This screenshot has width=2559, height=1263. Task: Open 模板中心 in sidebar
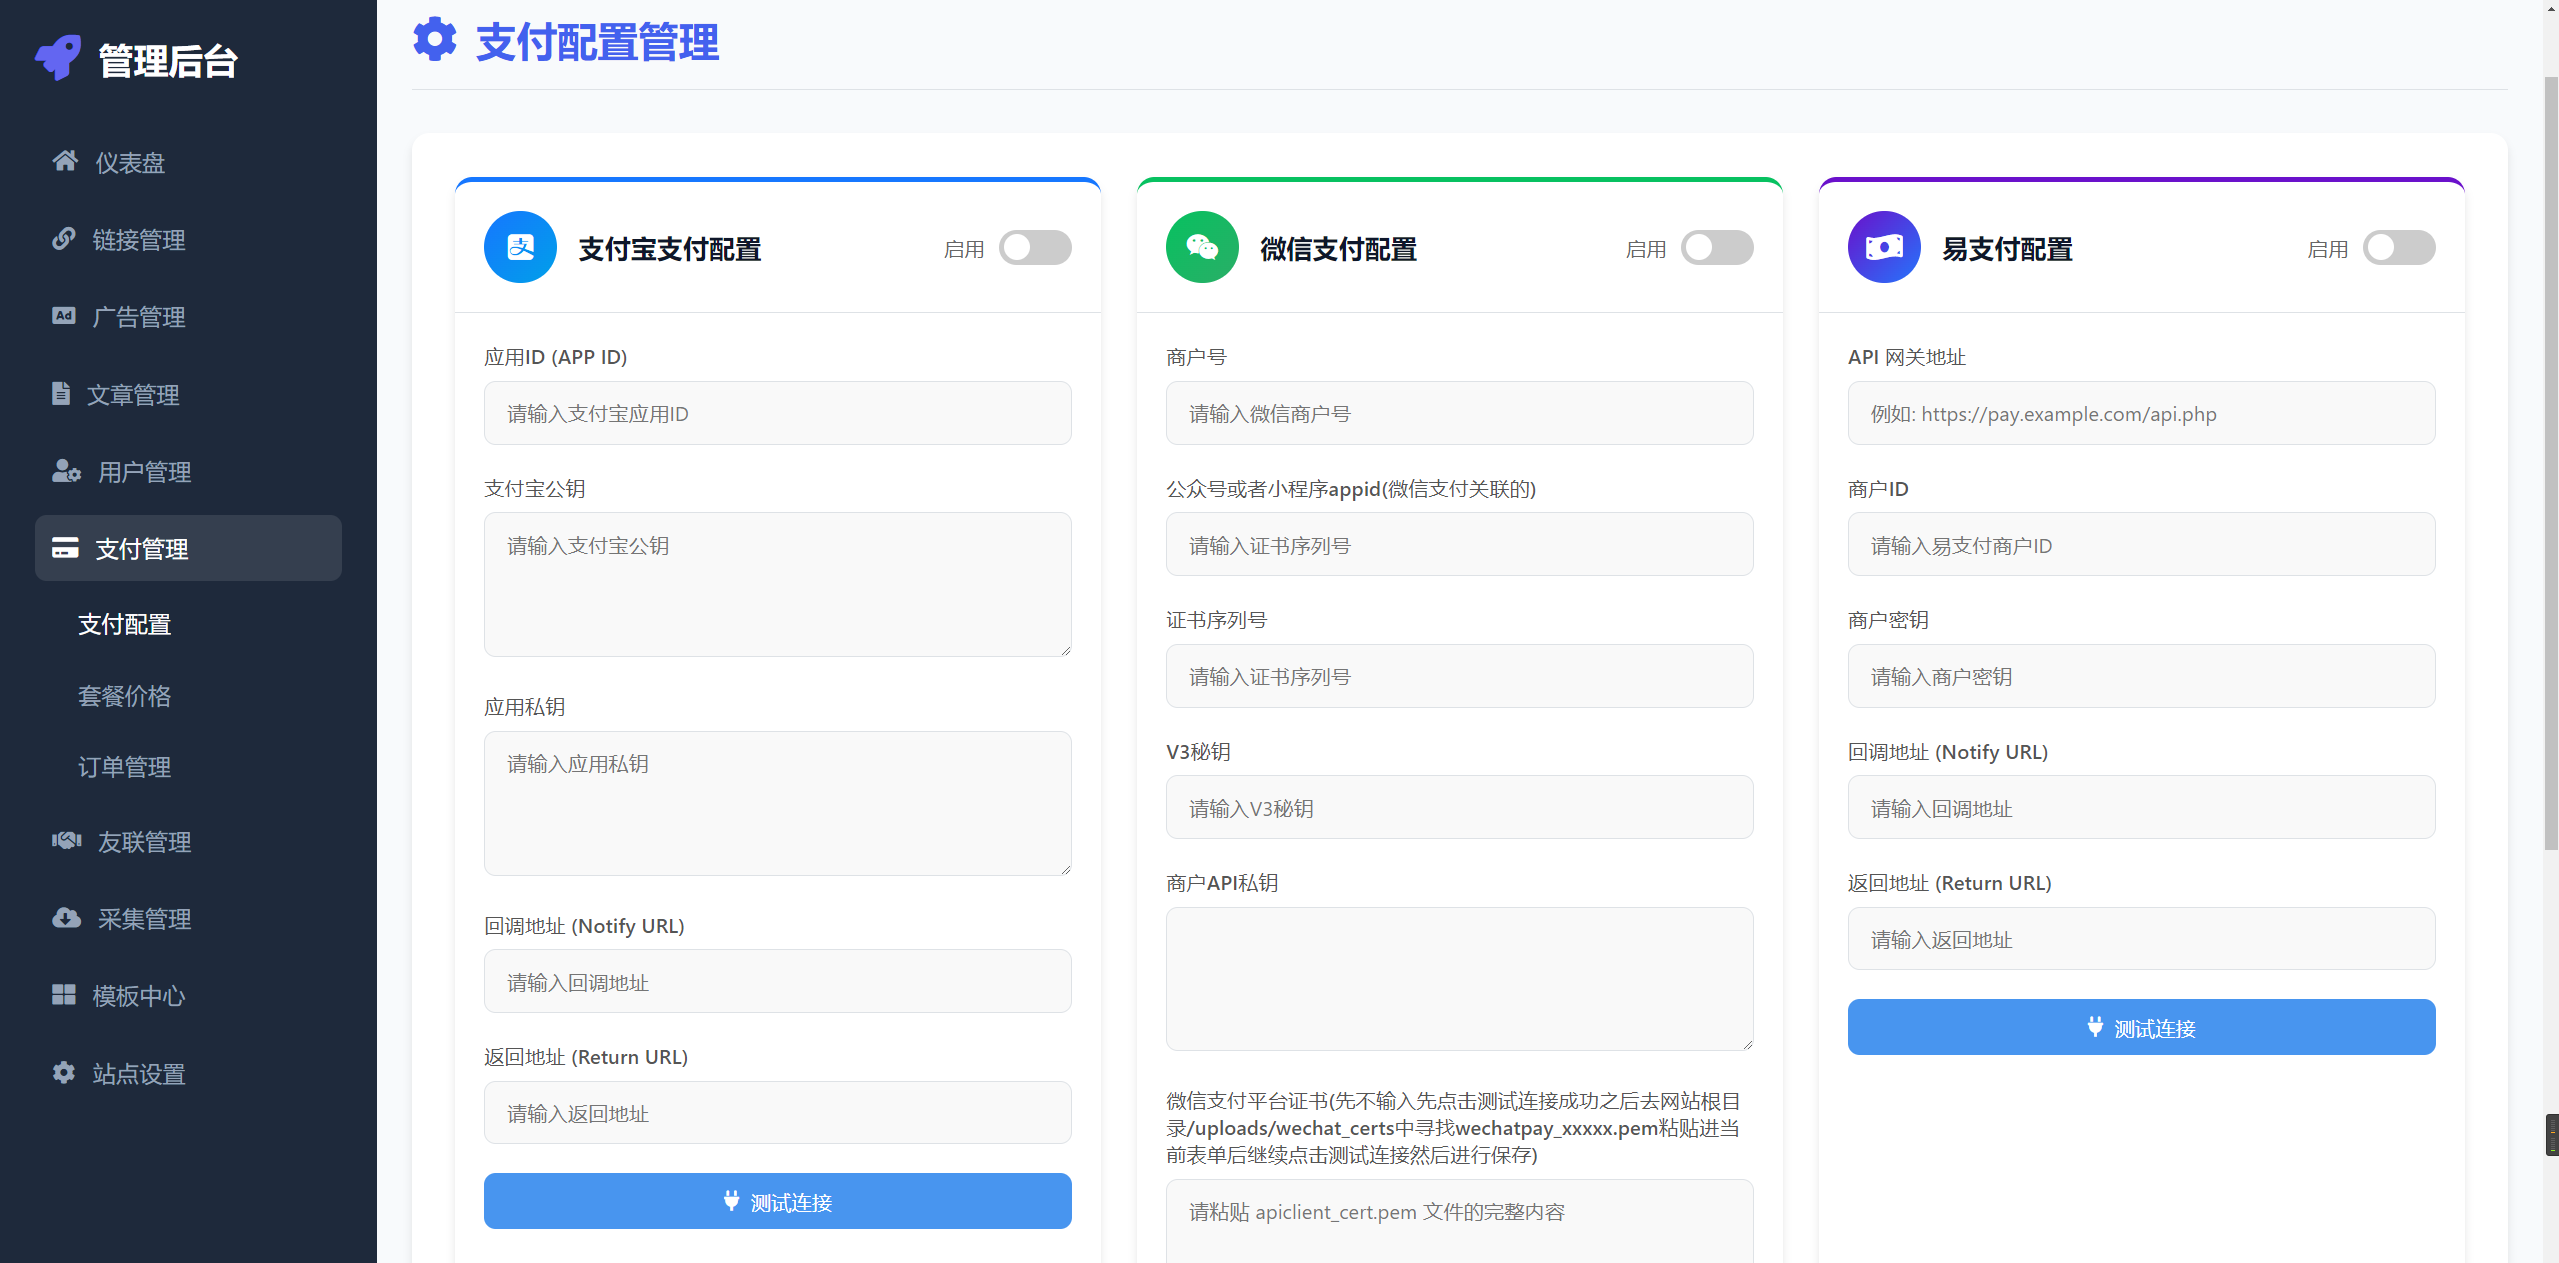(x=188, y=996)
